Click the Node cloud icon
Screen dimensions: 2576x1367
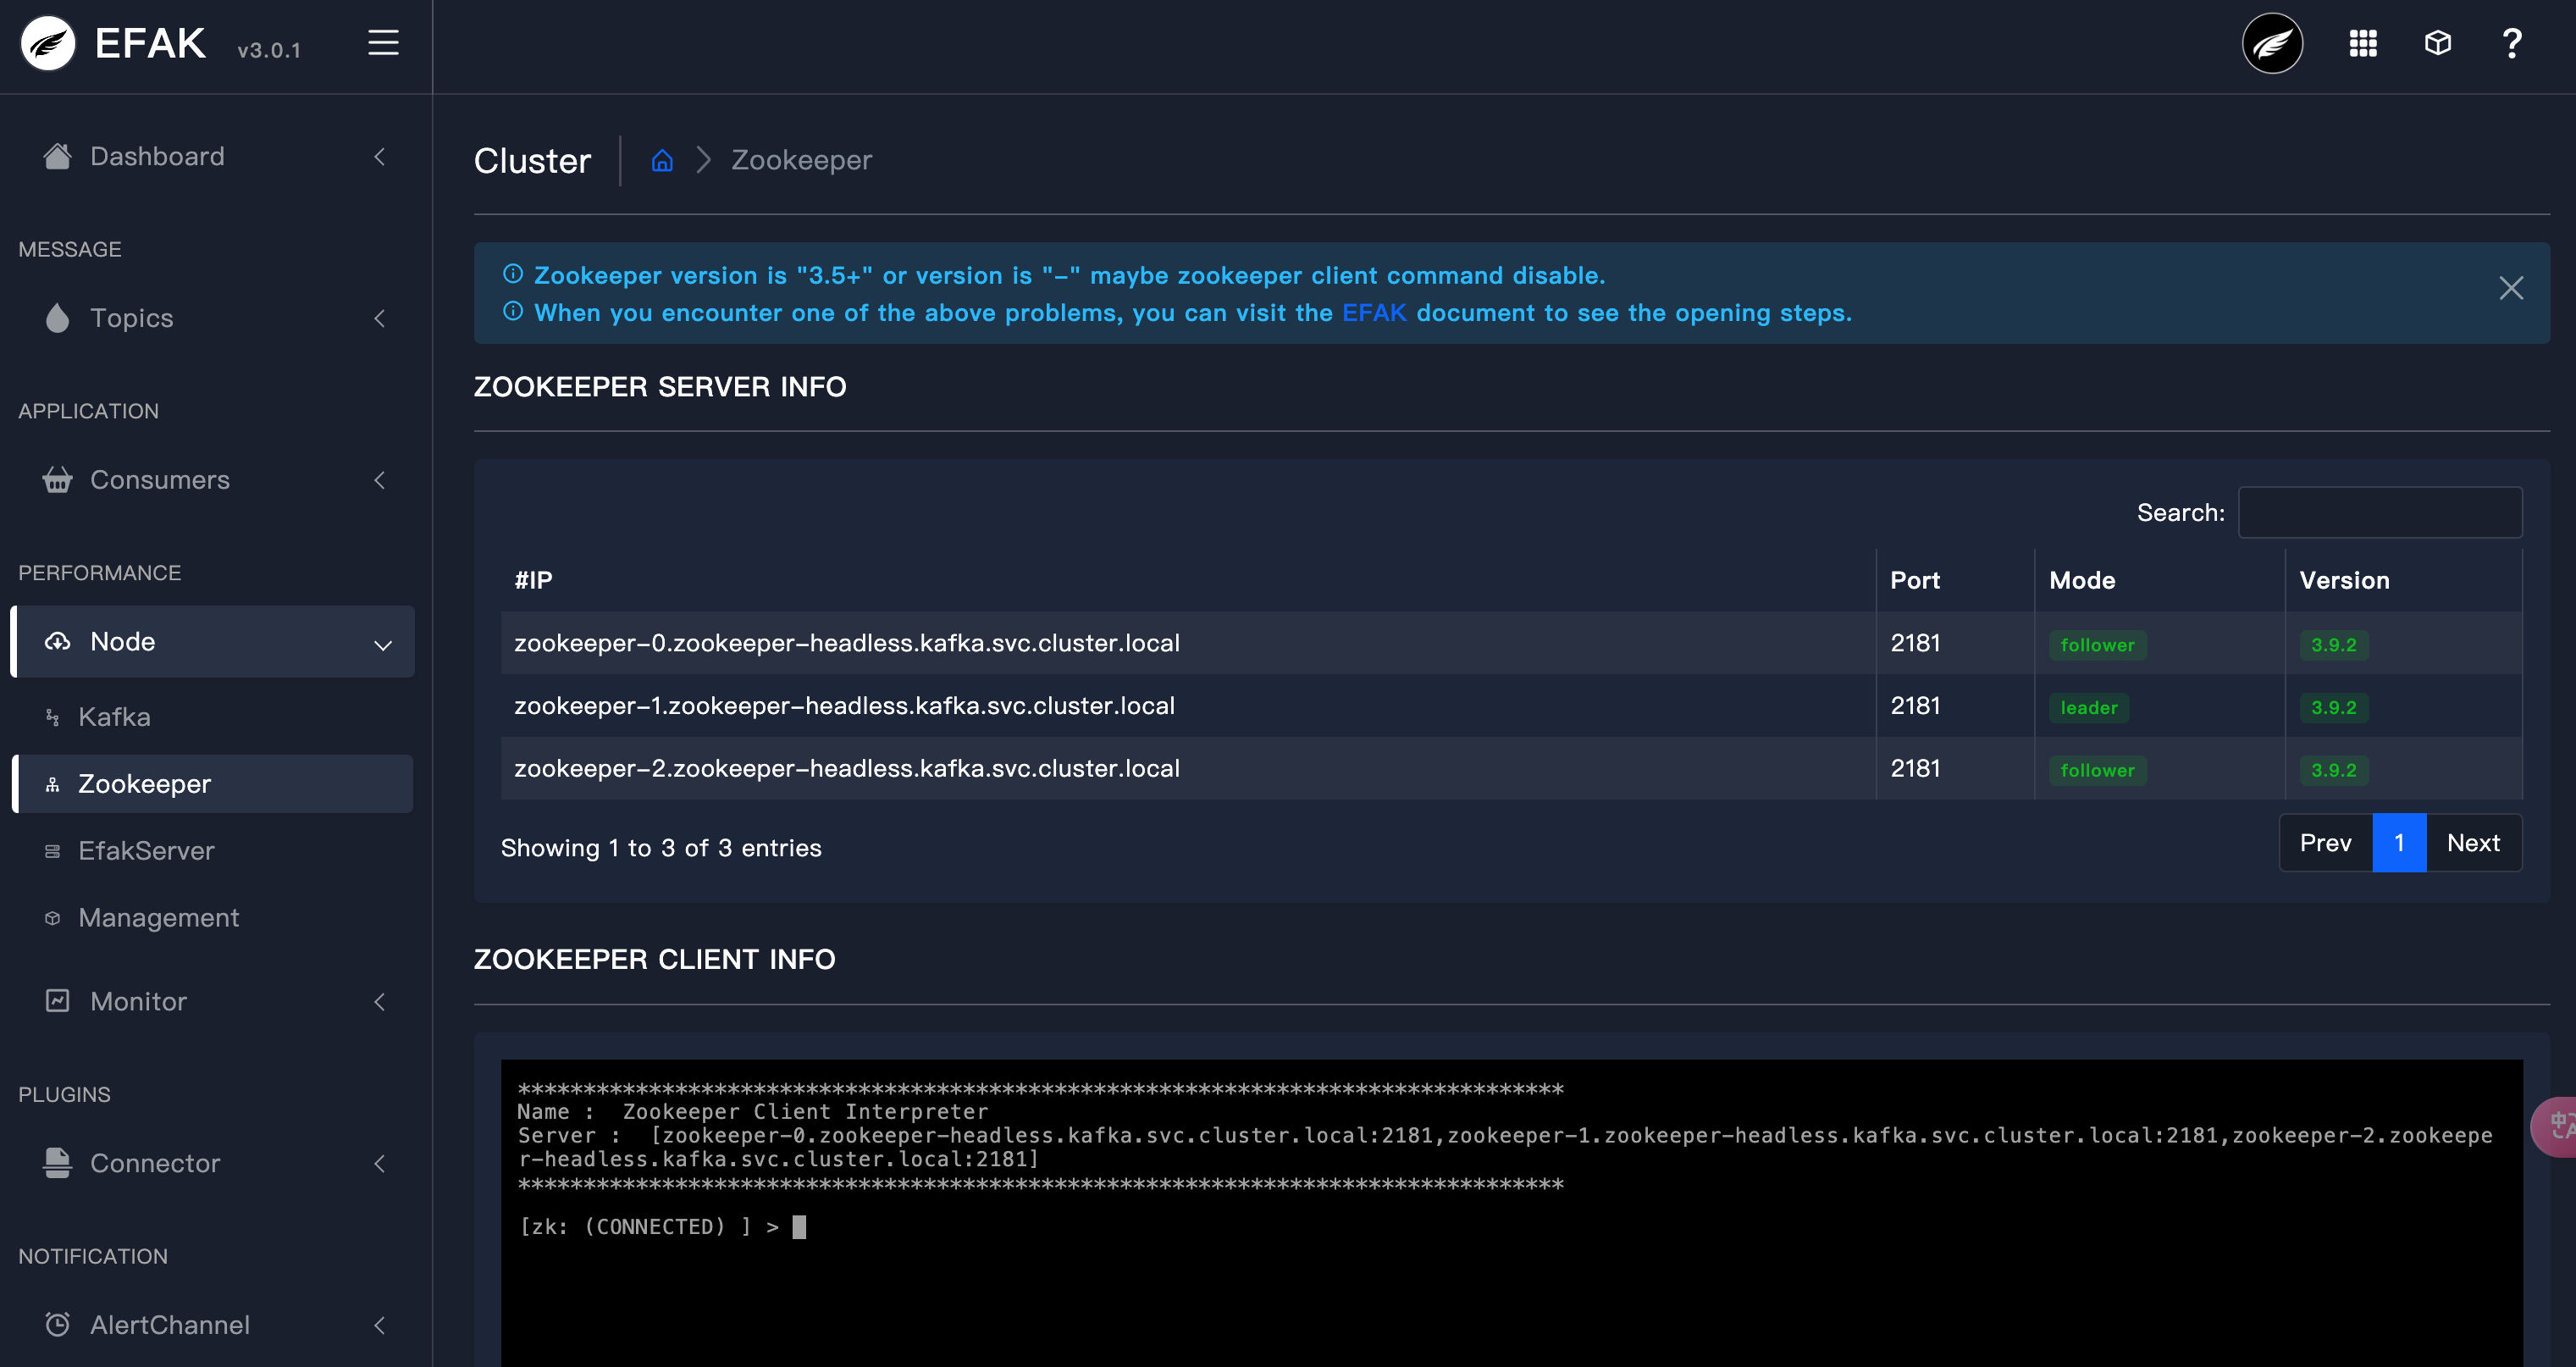click(58, 642)
